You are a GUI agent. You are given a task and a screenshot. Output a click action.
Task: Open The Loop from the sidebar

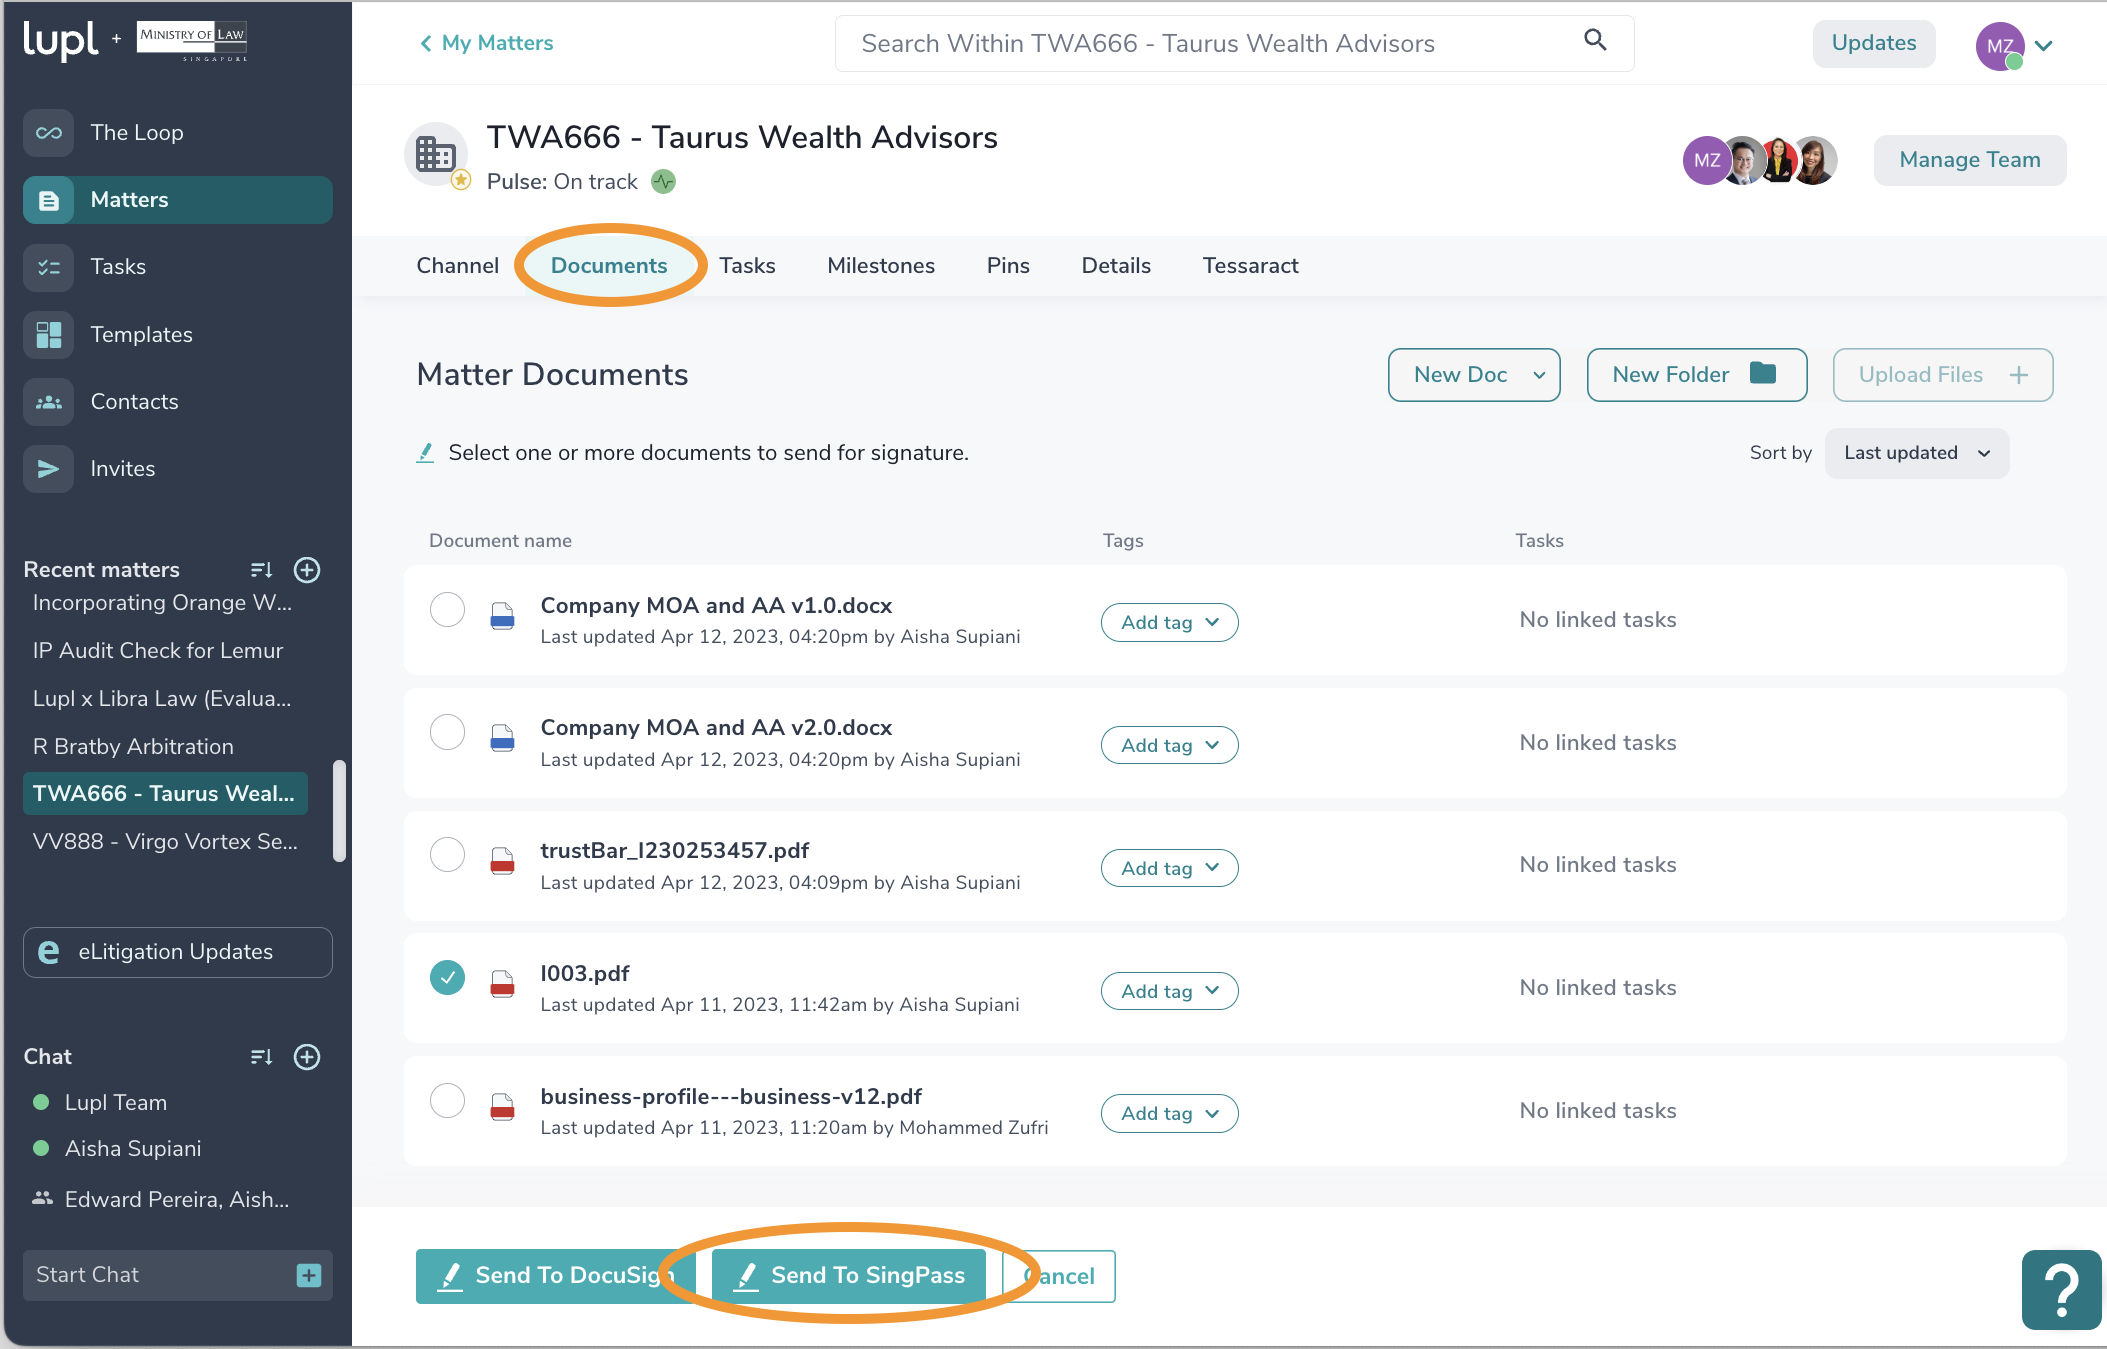tap(137, 132)
